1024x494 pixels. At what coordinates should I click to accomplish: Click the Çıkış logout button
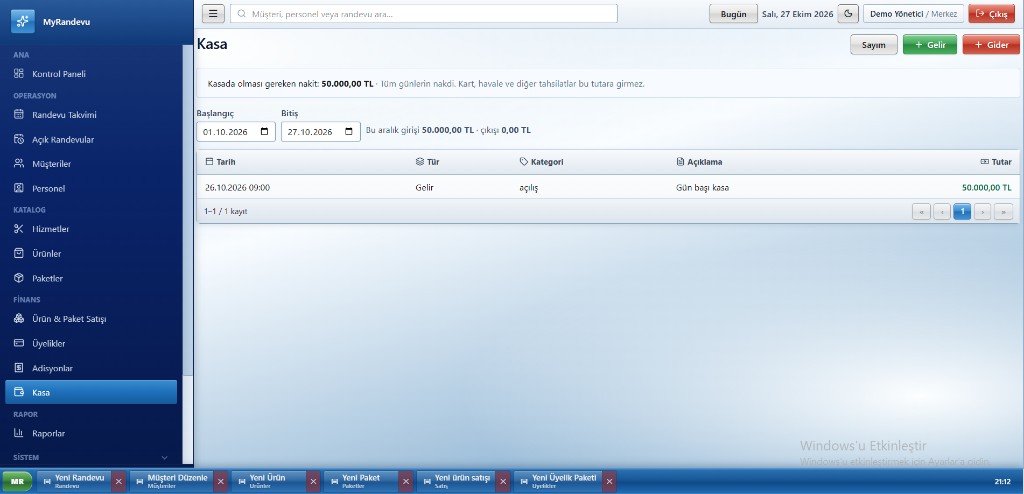[x=991, y=14]
